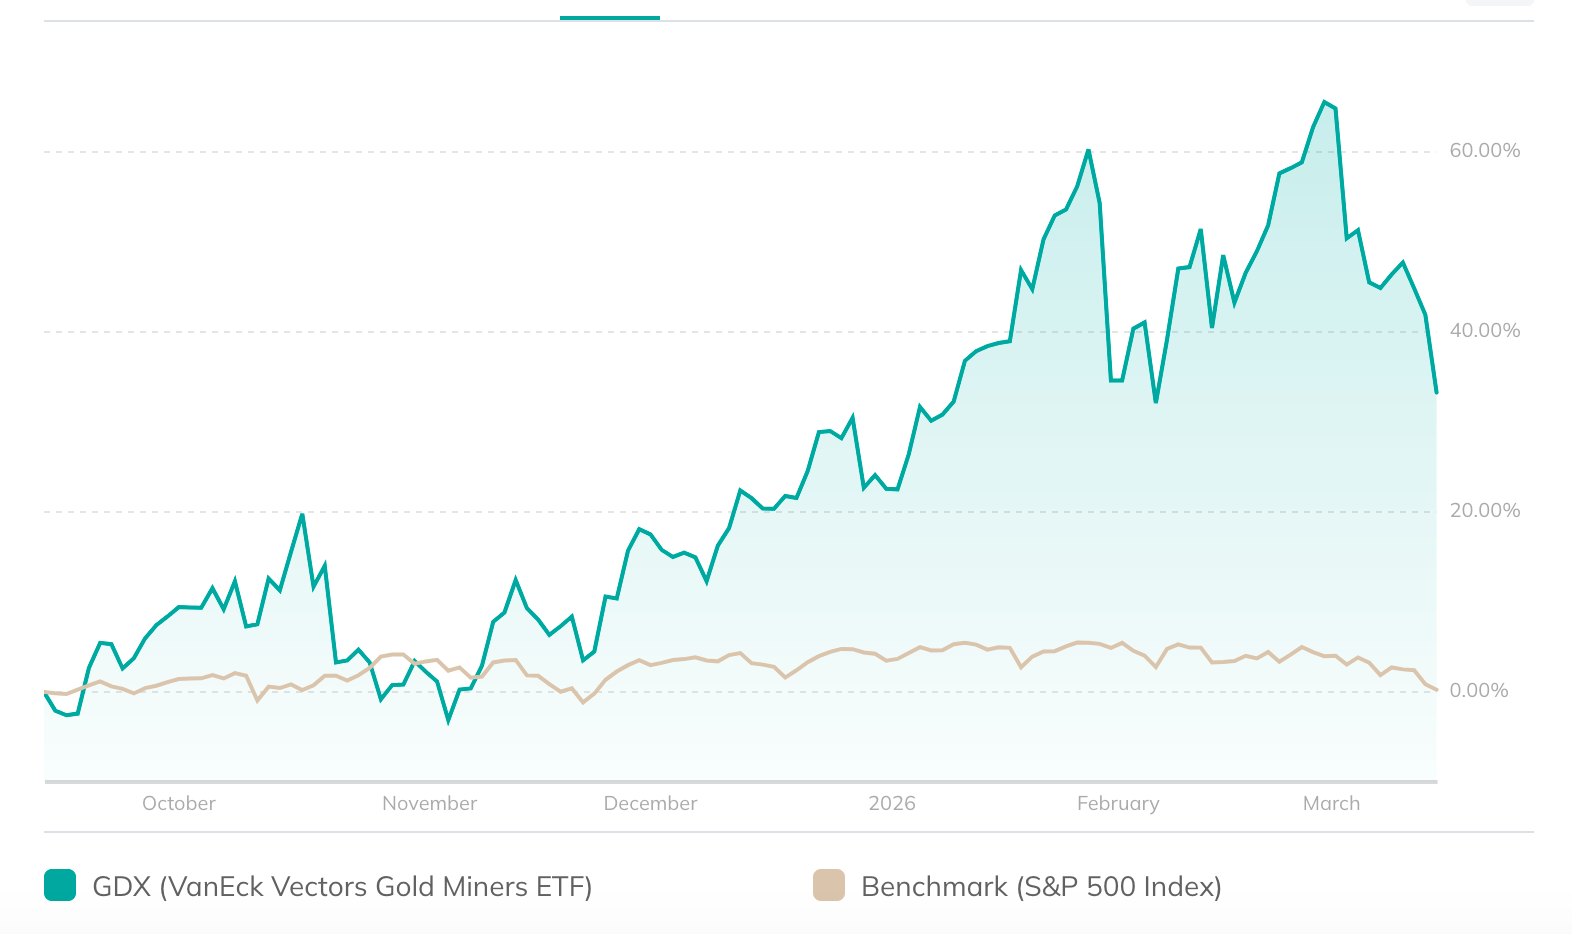The image size is (1572, 934).
Task: Click the November x-axis label
Action: tap(429, 803)
